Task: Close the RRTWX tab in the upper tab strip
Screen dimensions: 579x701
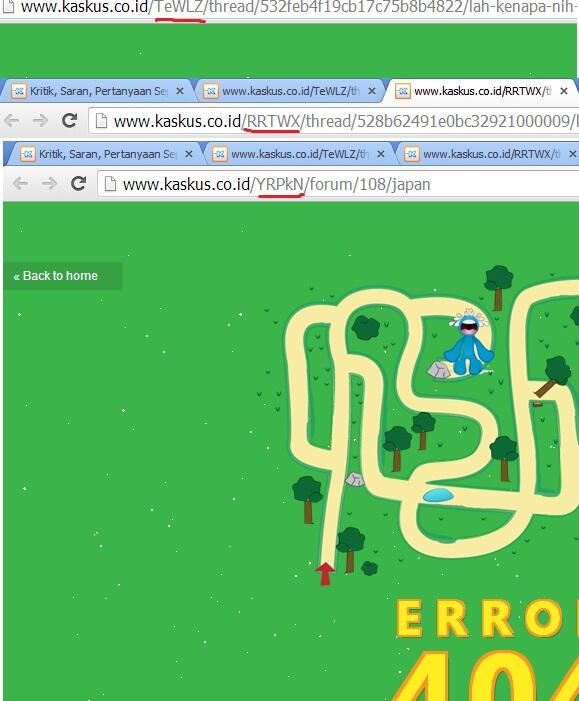Action: click(564, 91)
